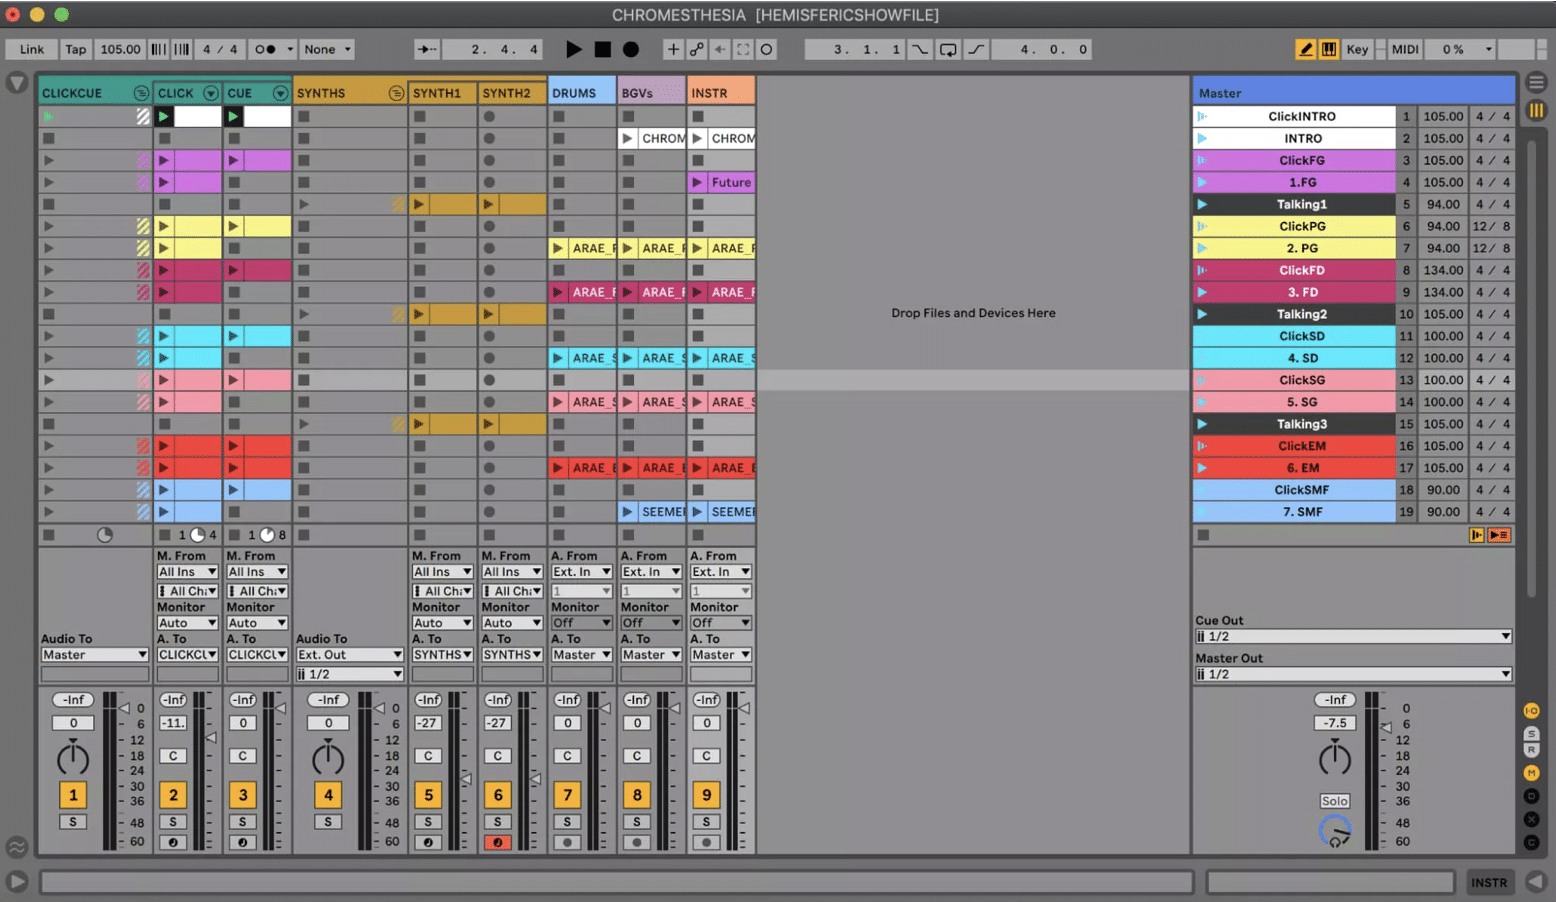Open DRUMS Monitor Off dropdown
The image size is (1556, 902).
coord(582,623)
